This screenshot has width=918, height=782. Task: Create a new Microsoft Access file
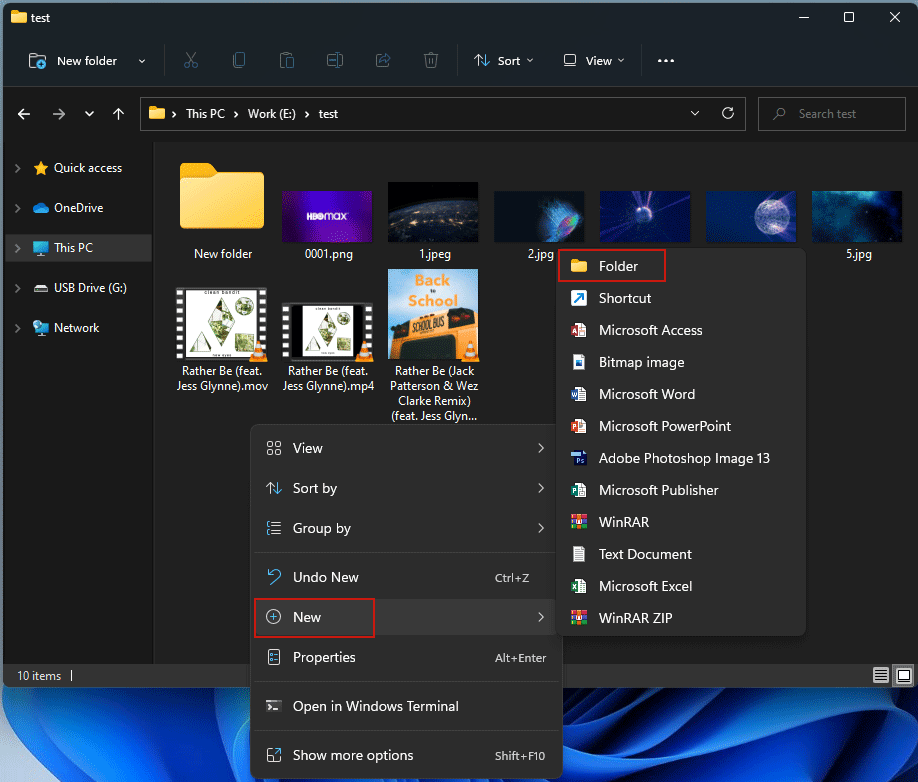point(681,330)
